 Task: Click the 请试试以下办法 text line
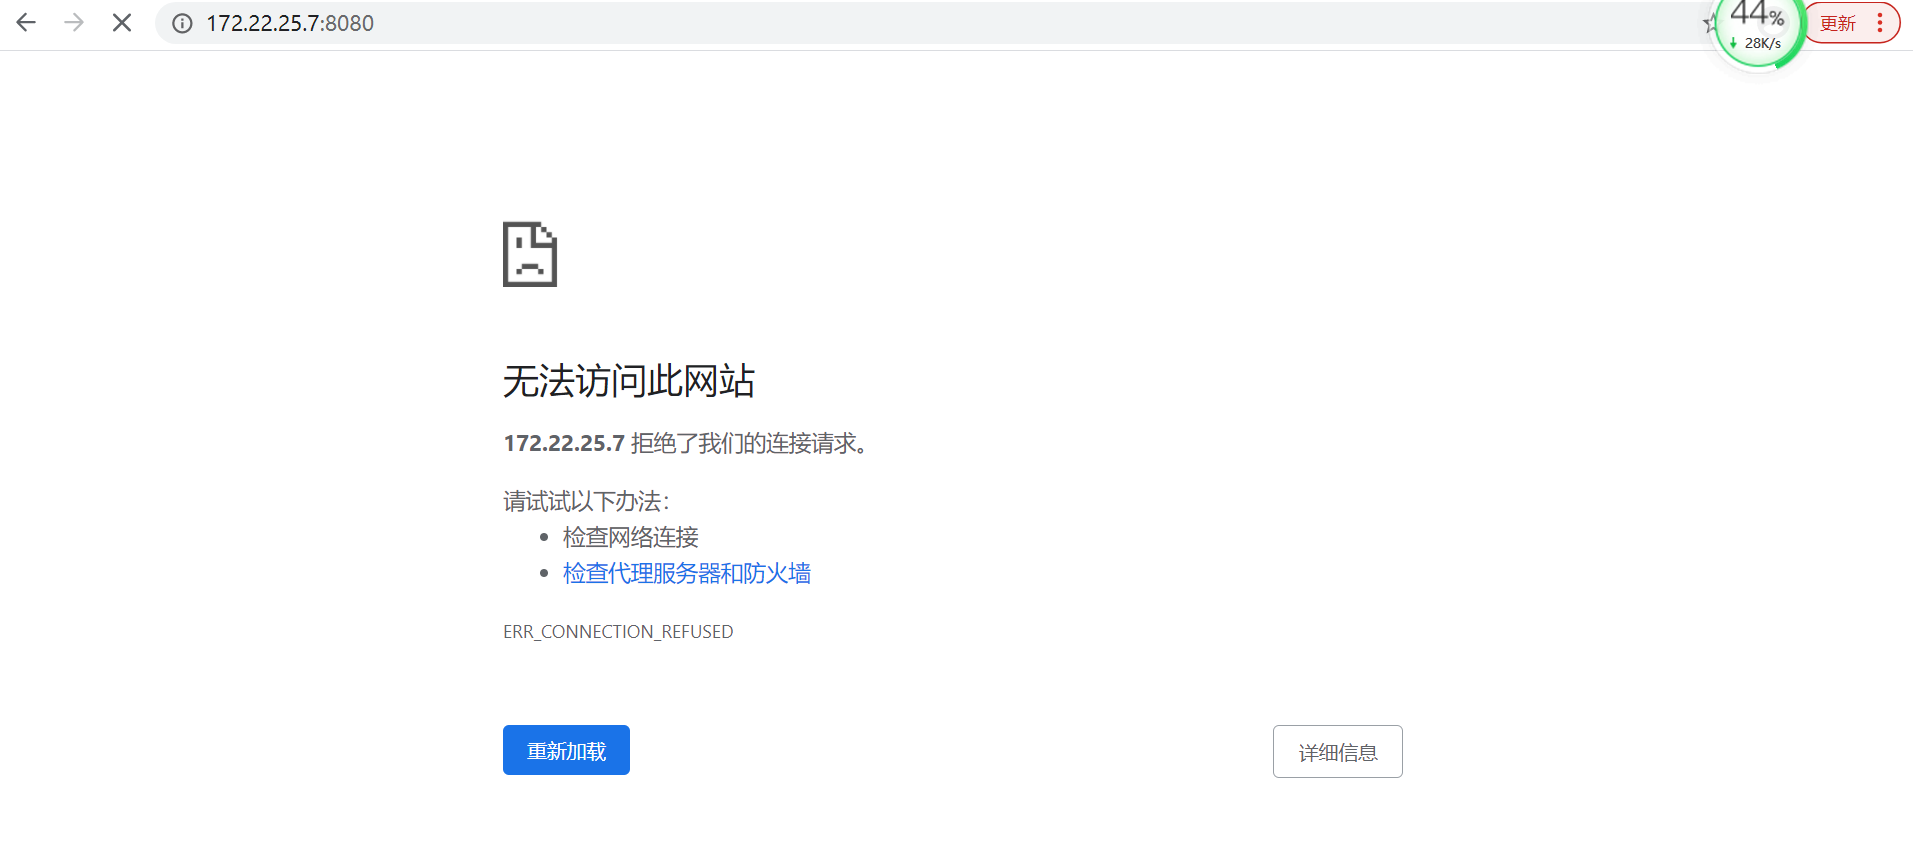point(586,501)
